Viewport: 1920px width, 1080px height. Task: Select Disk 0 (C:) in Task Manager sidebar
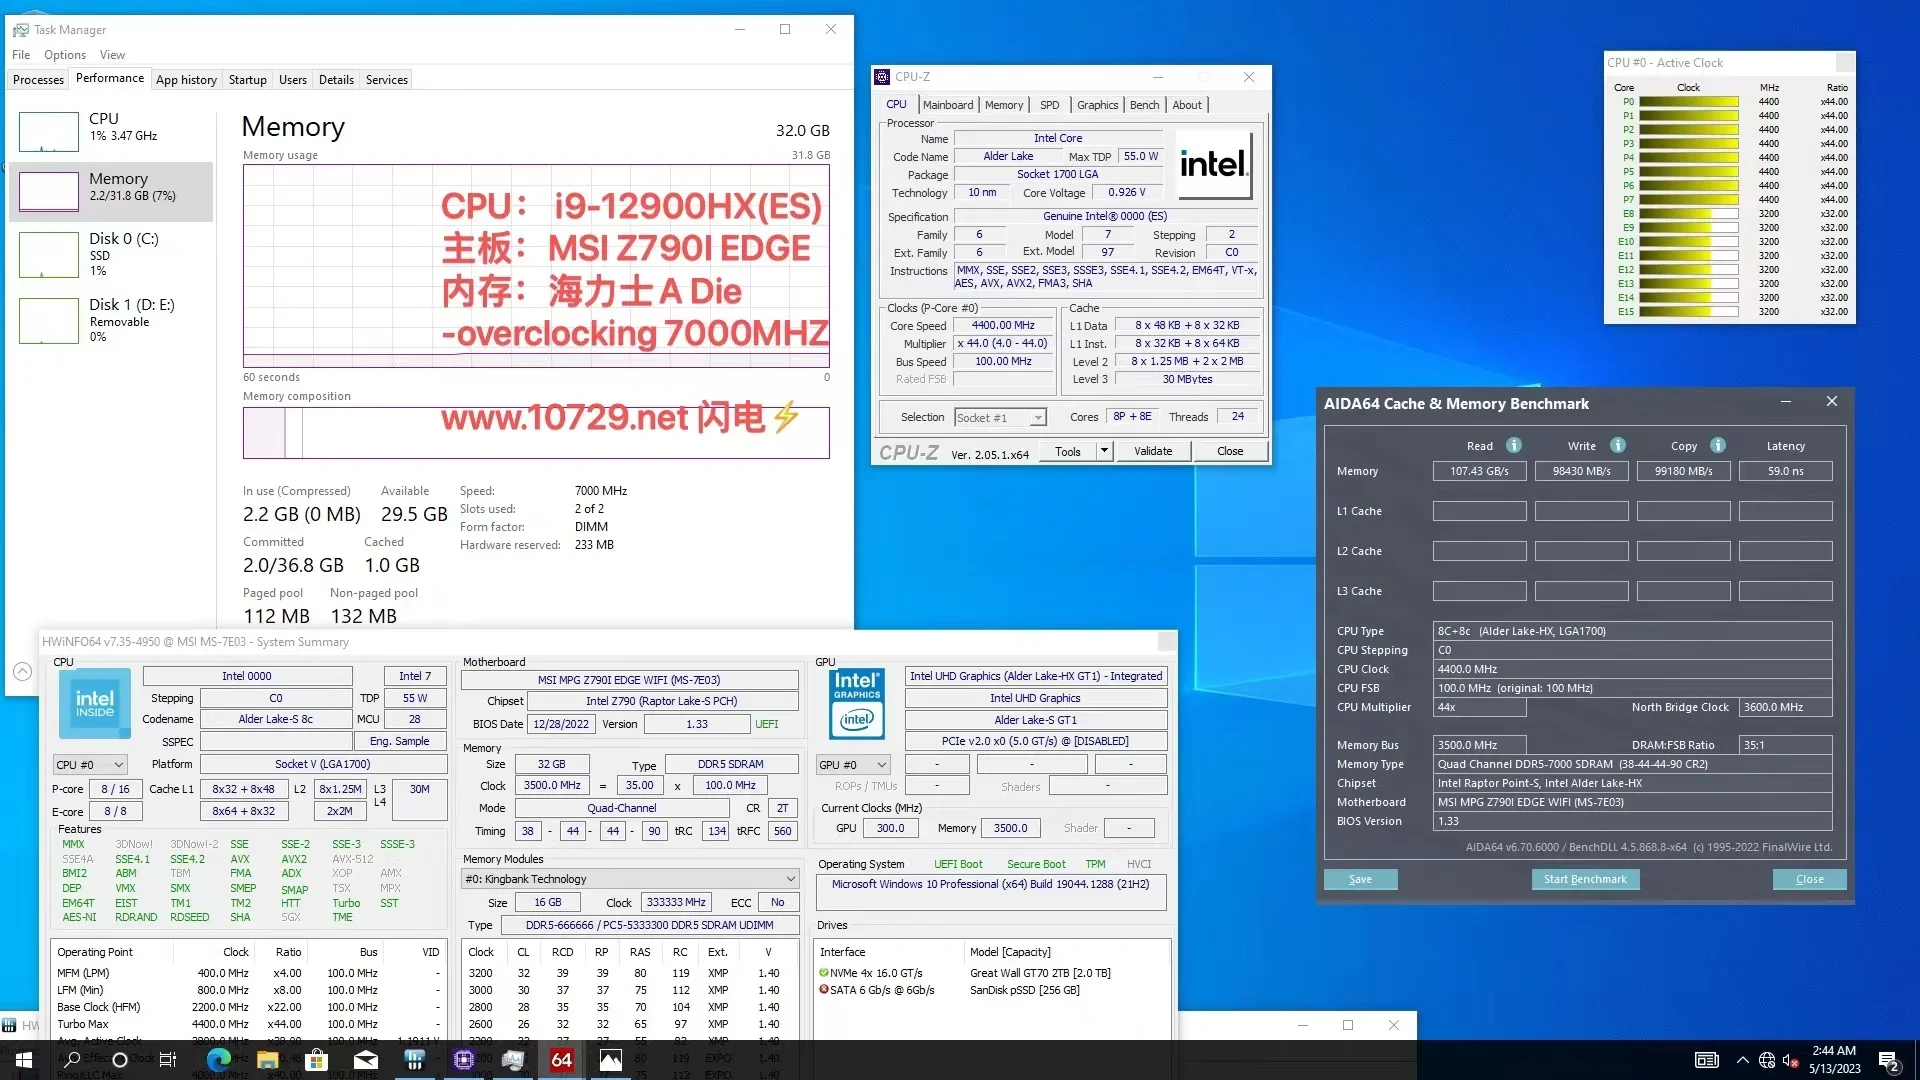(x=113, y=254)
